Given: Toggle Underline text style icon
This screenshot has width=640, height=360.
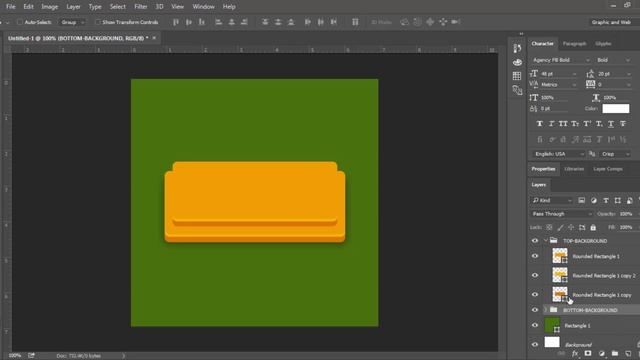Looking at the screenshot, I should click(x=611, y=124).
